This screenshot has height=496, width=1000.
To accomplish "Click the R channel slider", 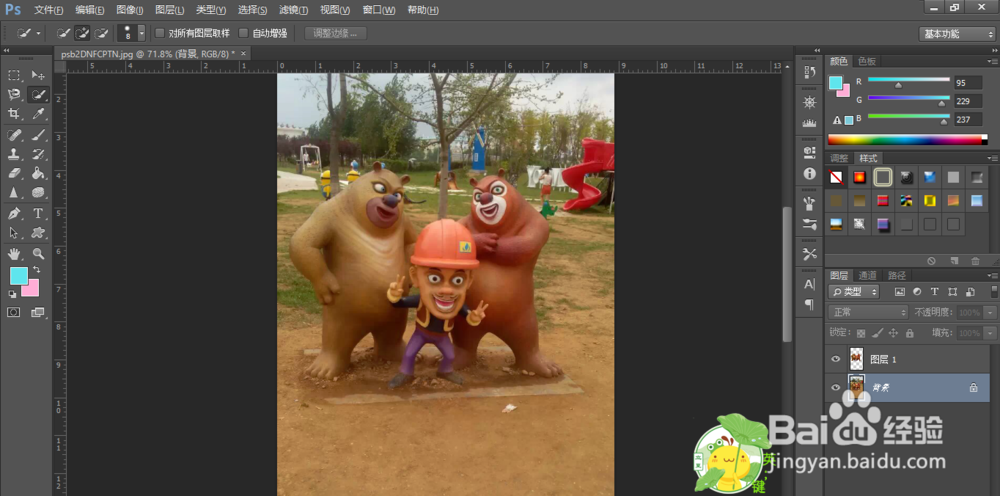I will (x=909, y=82).
